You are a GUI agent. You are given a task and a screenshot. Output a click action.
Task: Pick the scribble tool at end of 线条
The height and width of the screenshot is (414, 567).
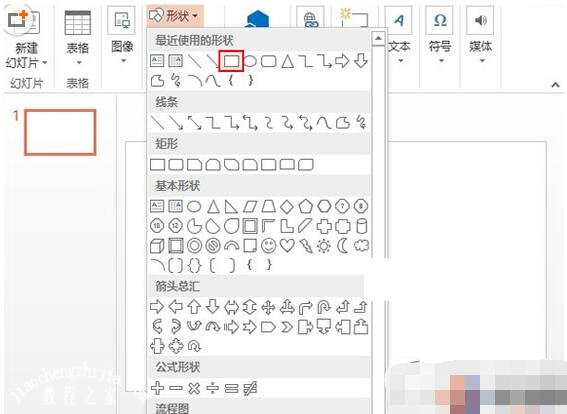361,123
